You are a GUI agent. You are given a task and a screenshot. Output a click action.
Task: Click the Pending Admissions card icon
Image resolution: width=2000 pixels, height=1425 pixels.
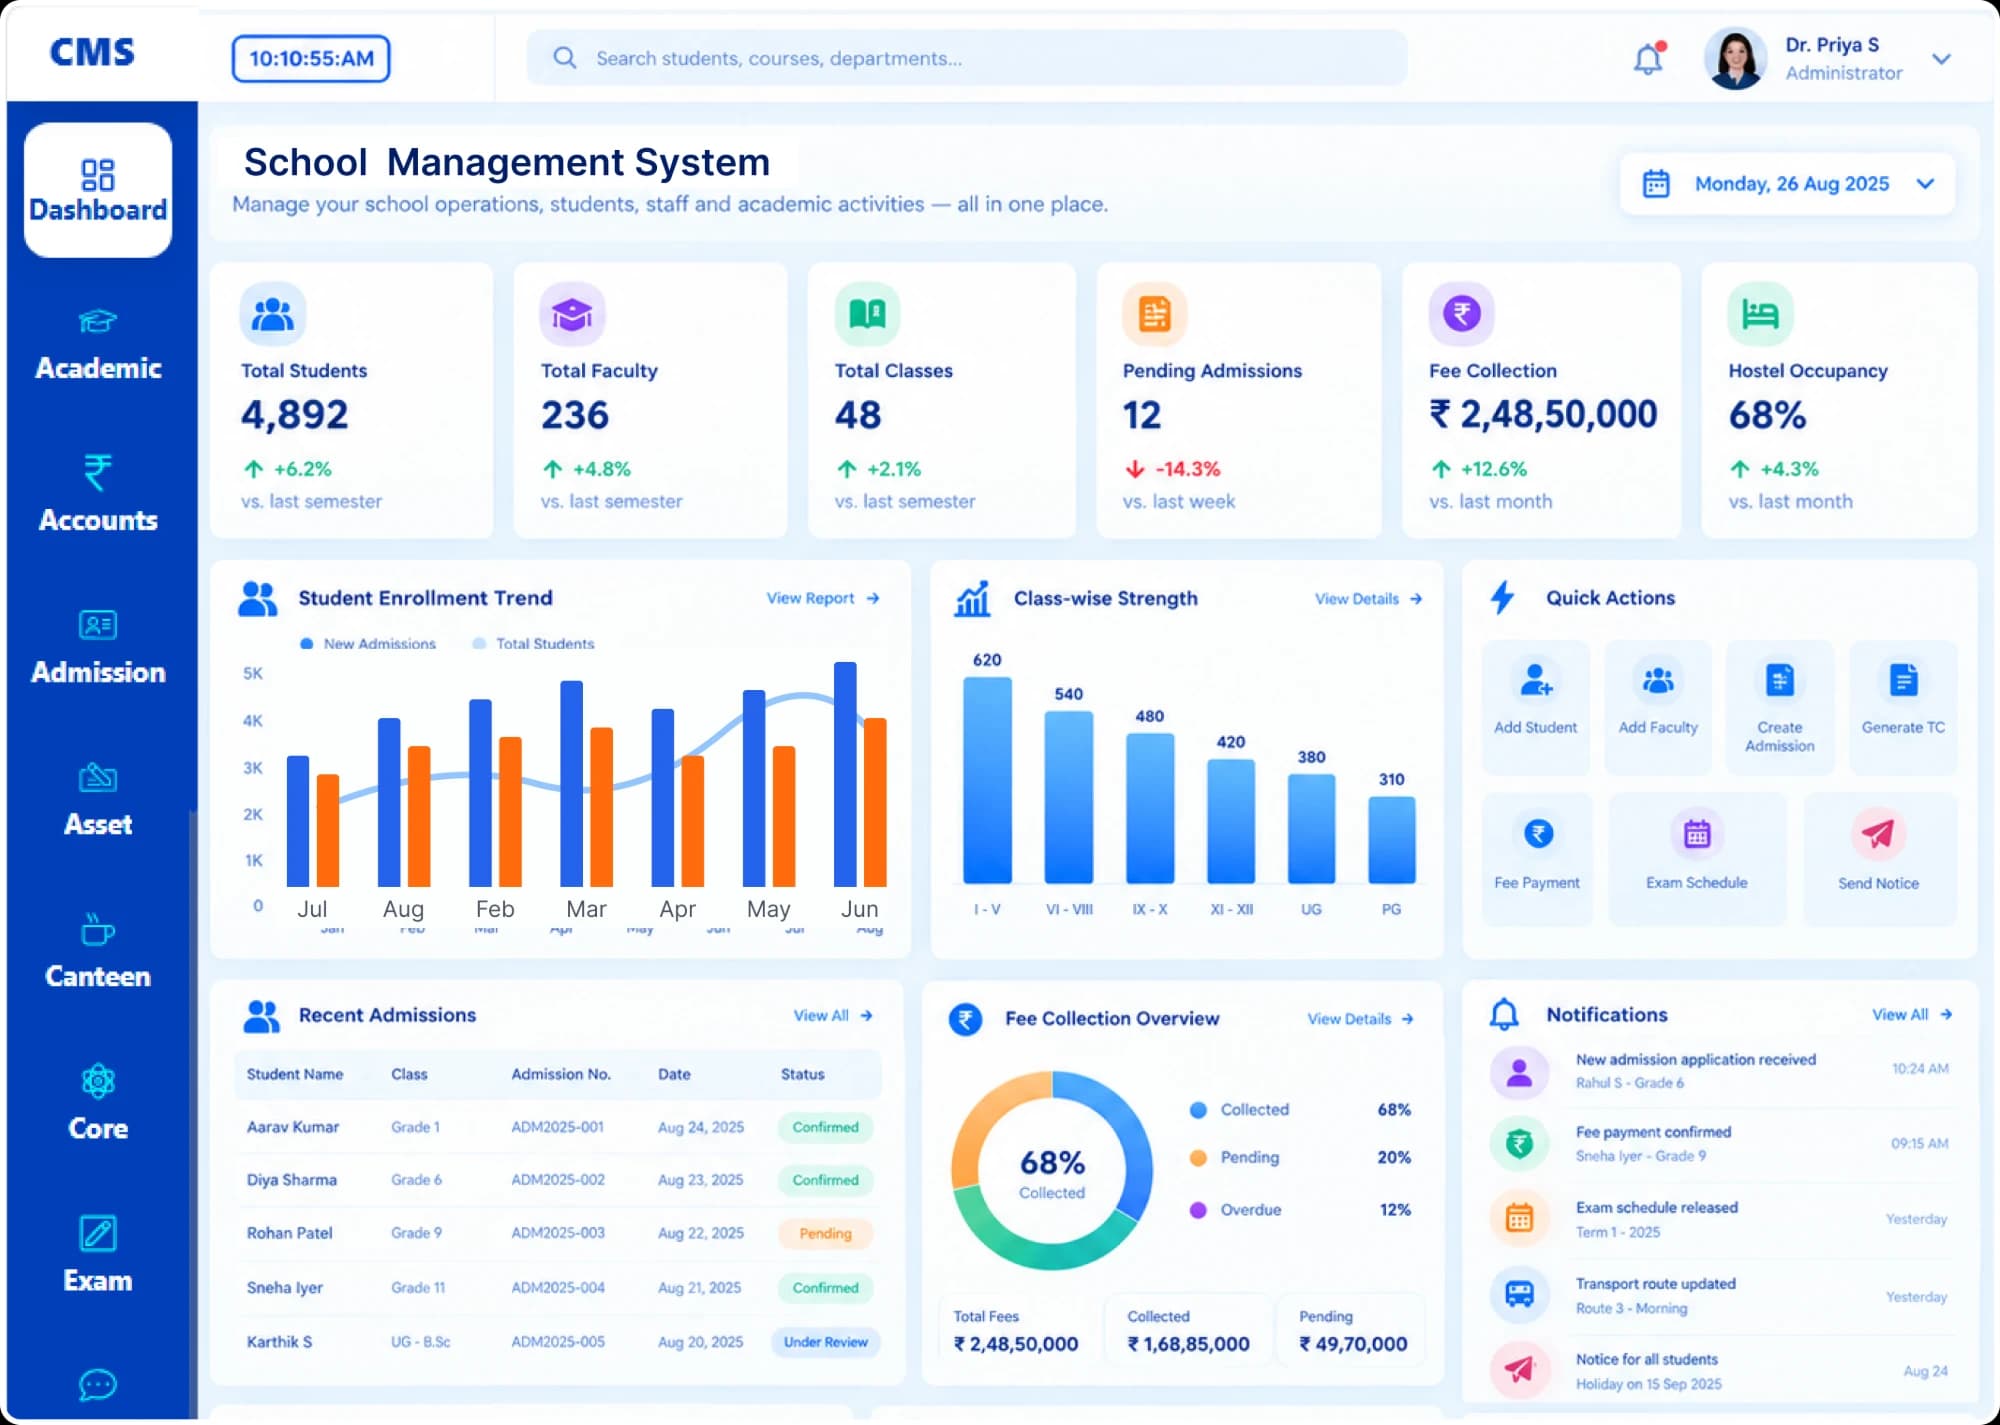1154,314
